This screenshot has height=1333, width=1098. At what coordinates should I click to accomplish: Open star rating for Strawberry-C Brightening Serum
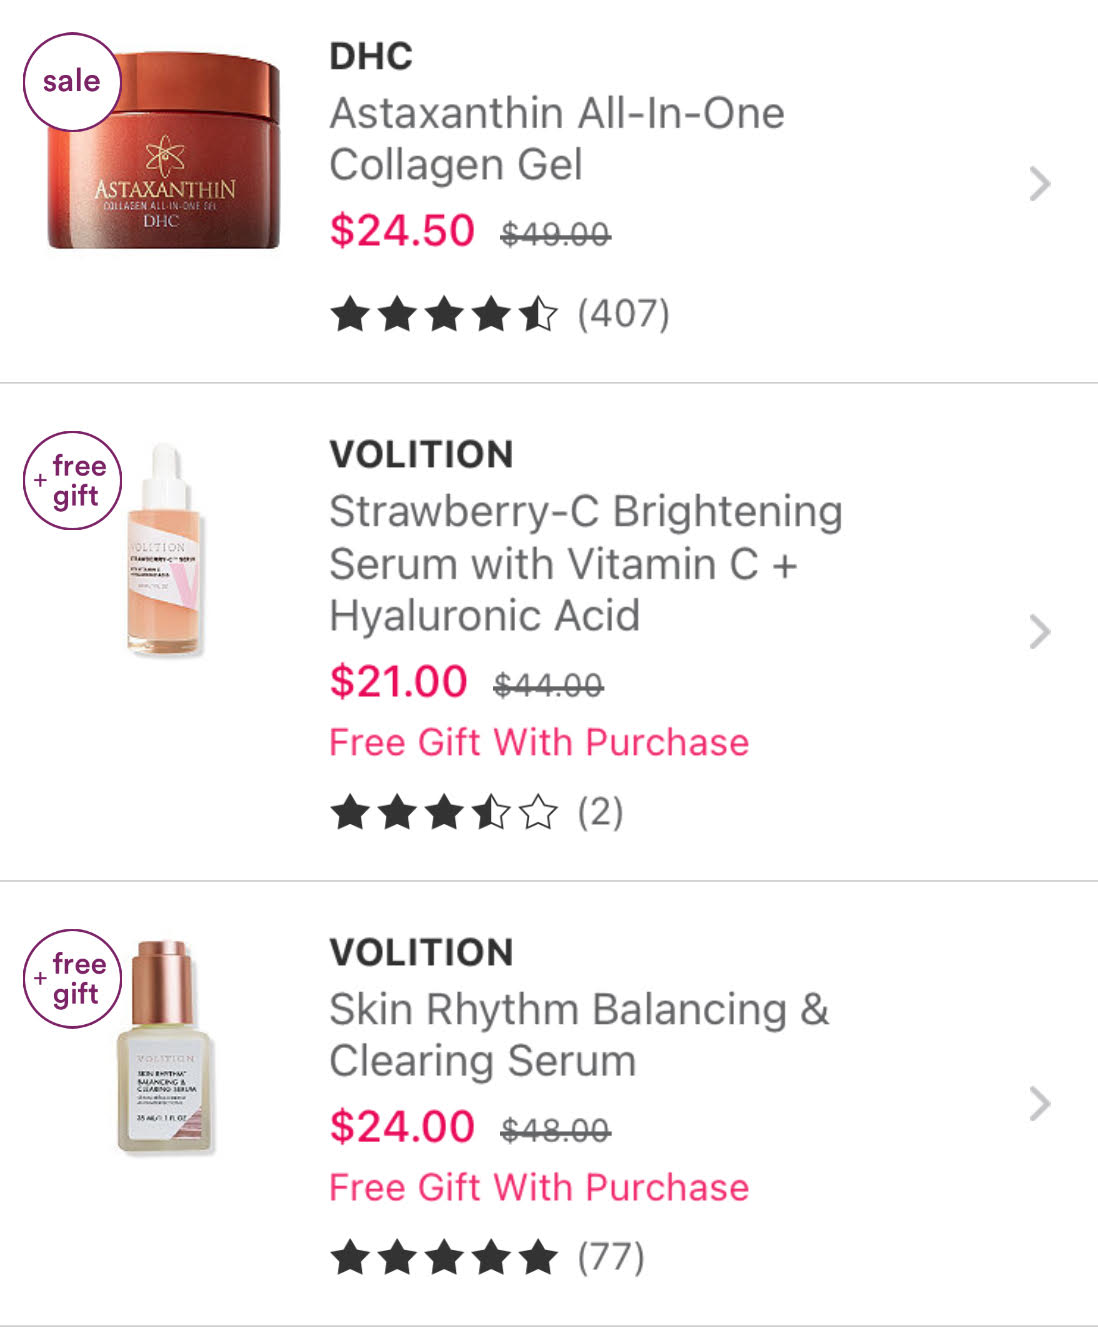pyautogui.click(x=443, y=812)
